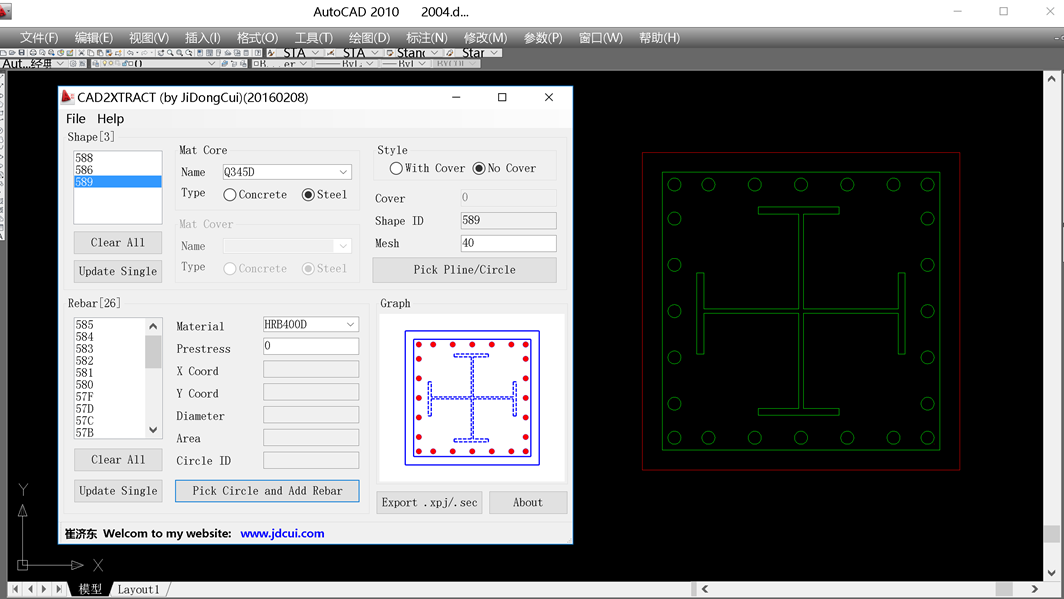Screen dimensions: 1064x599
Task: Click the Plot printer icon
Action: tap(33, 53)
